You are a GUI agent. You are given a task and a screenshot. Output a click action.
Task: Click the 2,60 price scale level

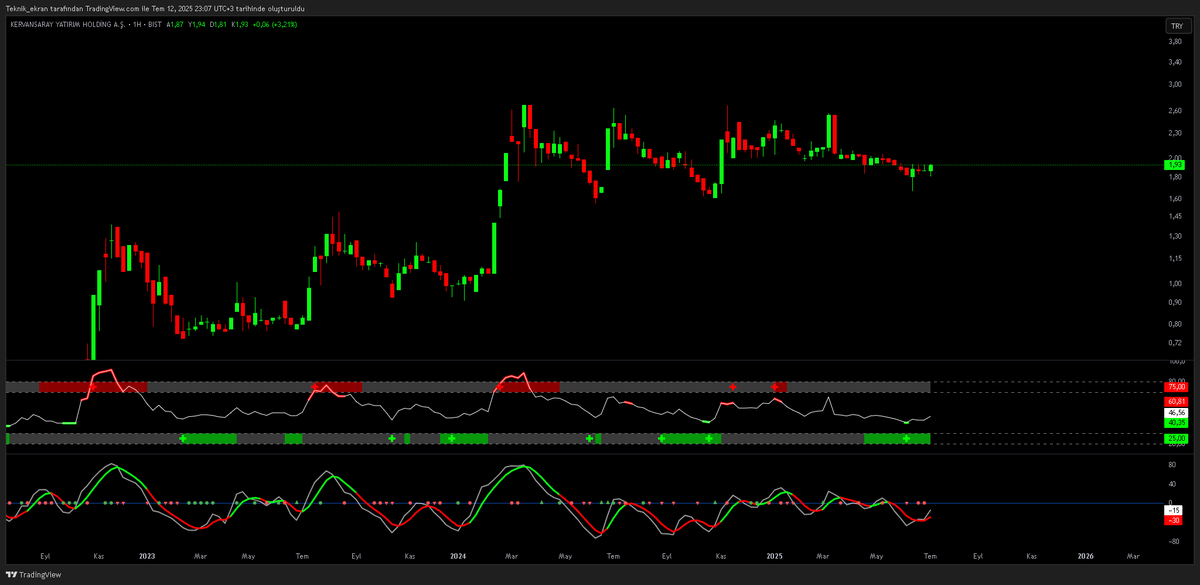click(x=1174, y=111)
